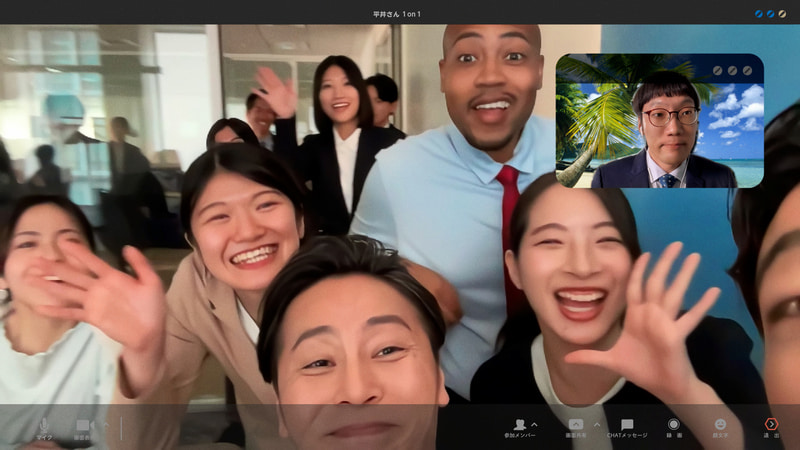Expand the chevron beside the participants icon
The width and height of the screenshot is (800, 450).
pos(535,423)
